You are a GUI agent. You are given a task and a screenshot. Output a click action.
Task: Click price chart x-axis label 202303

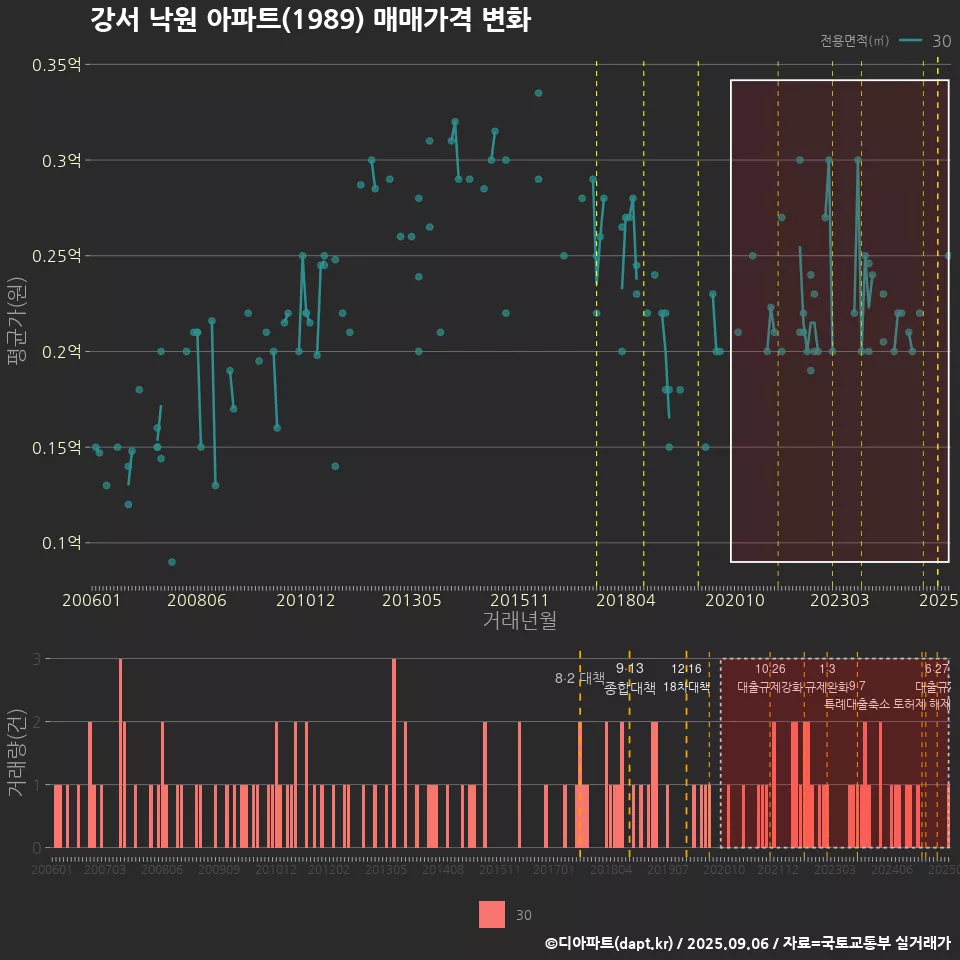(839, 600)
